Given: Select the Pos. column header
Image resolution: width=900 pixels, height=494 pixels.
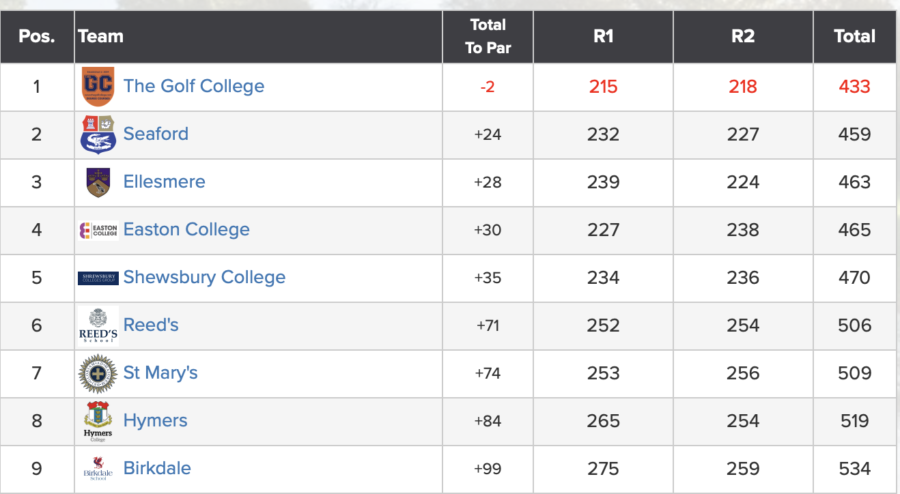Looking at the screenshot, I should pyautogui.click(x=37, y=37).
